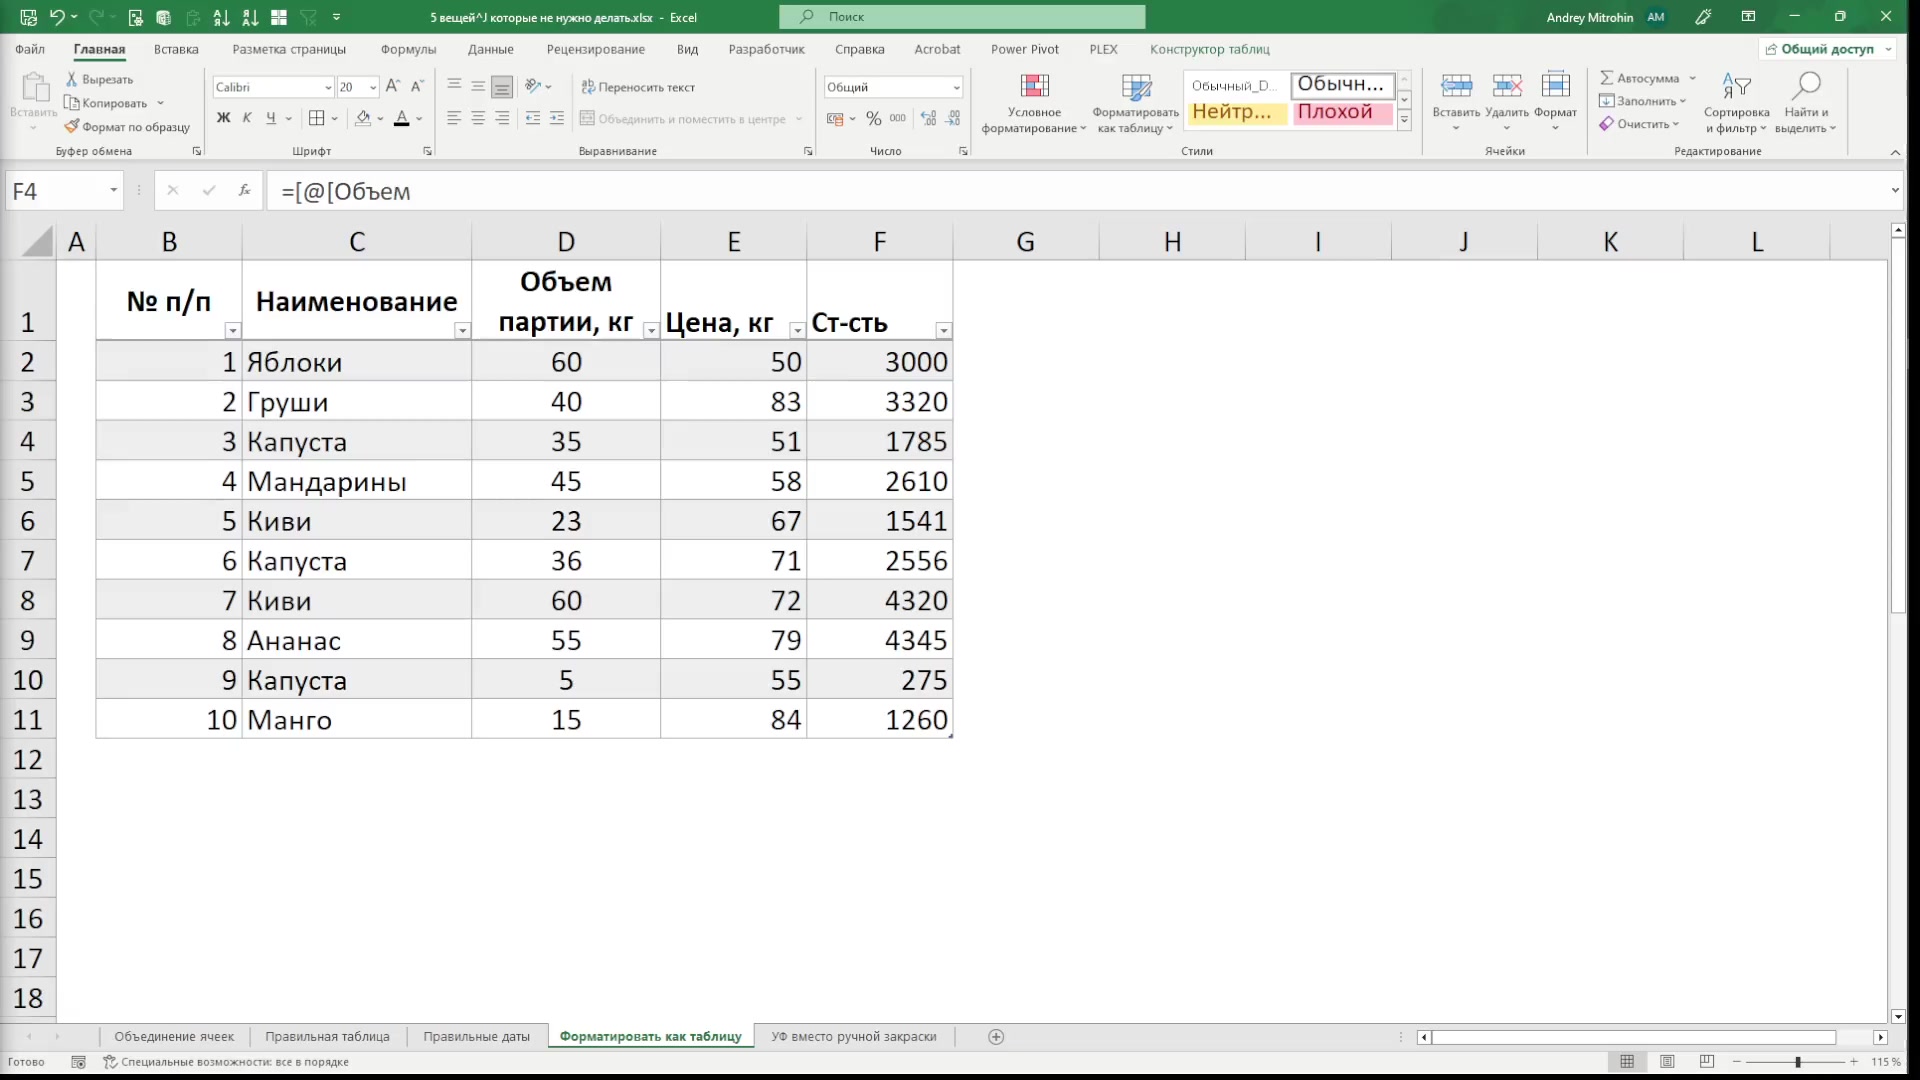
Task: Click the Сортировка и фильтр icon
Action: [x=1737, y=86]
